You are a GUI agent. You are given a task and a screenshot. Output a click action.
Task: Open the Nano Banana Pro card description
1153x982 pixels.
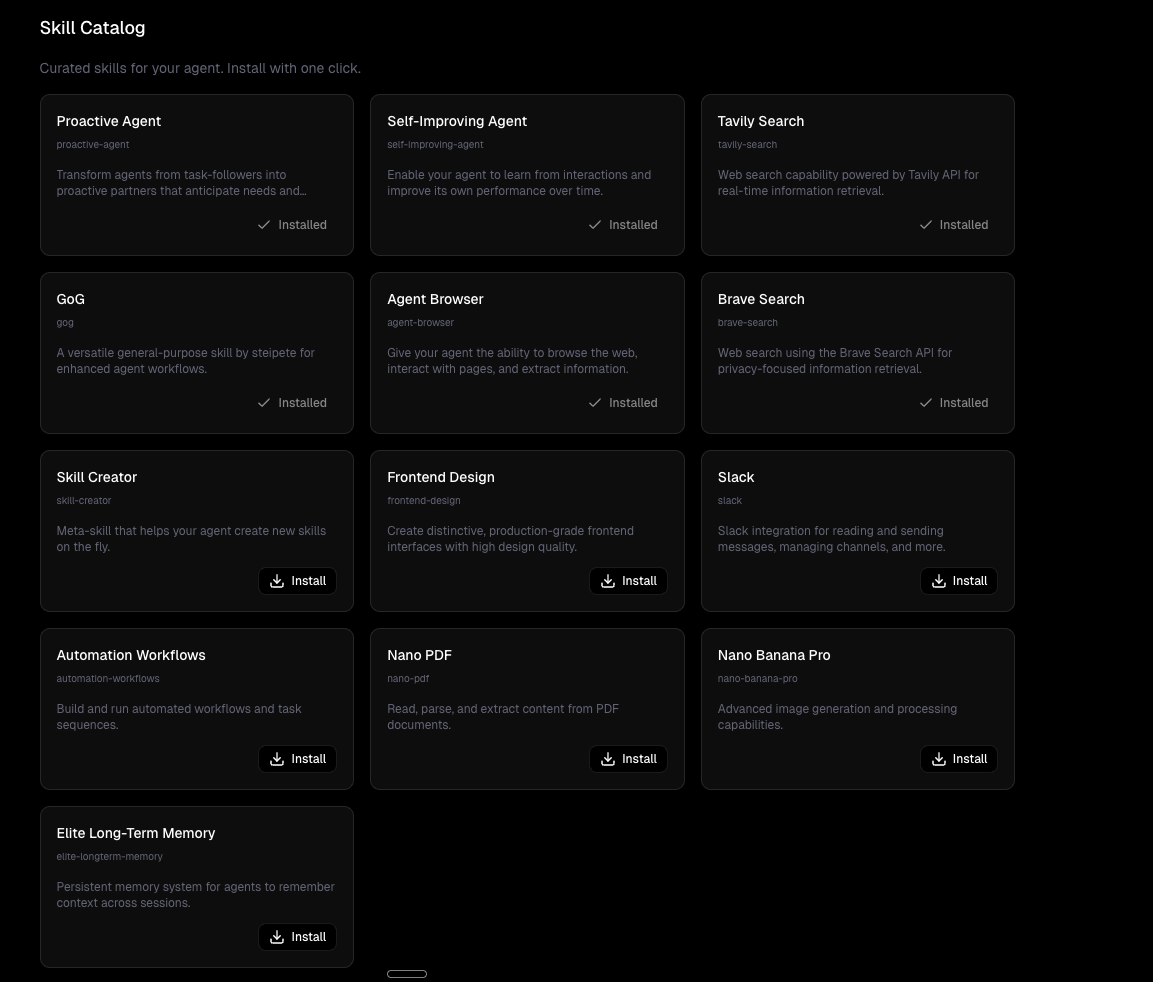coord(837,716)
